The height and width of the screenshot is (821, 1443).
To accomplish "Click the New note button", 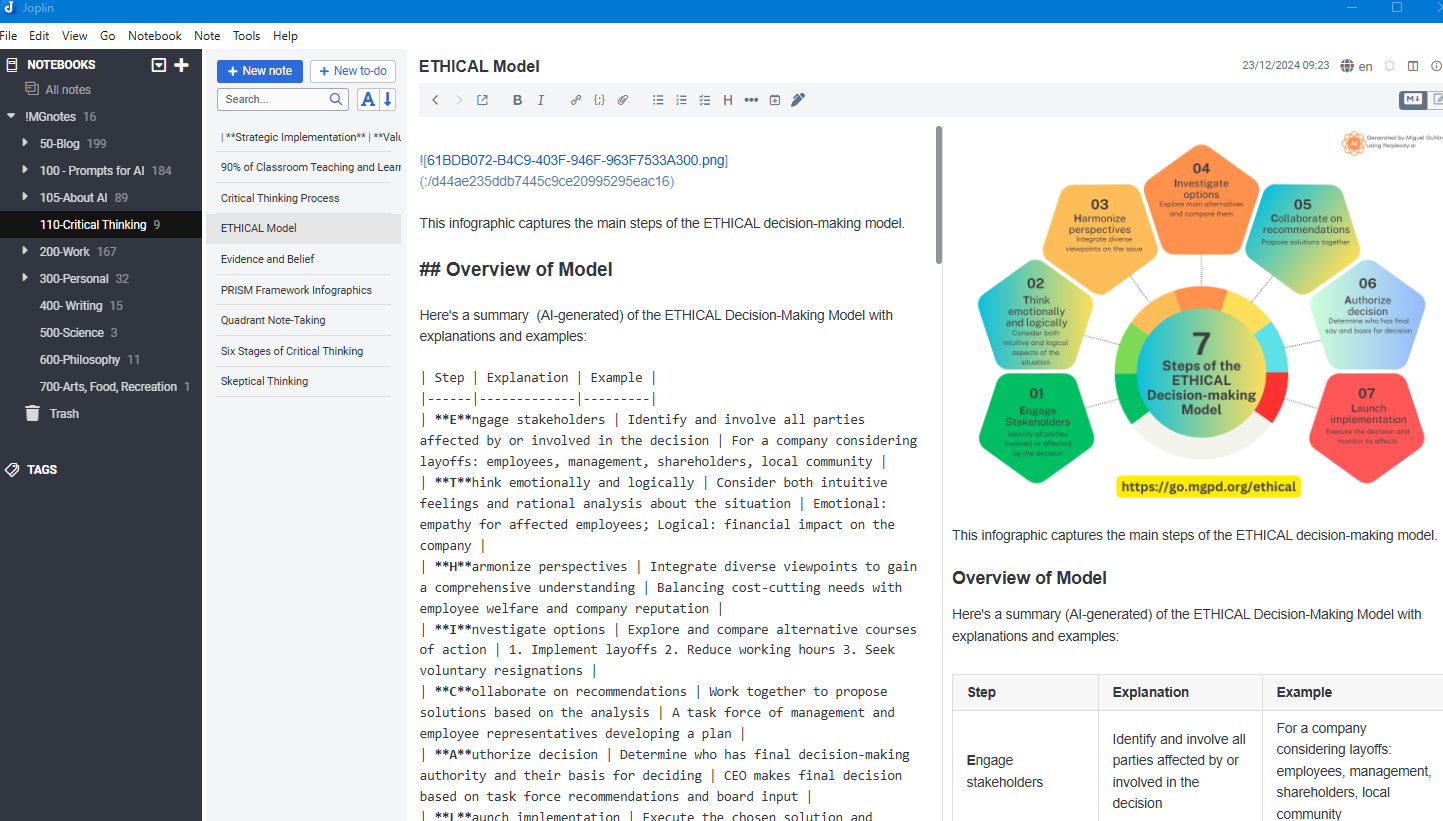I will coord(260,71).
